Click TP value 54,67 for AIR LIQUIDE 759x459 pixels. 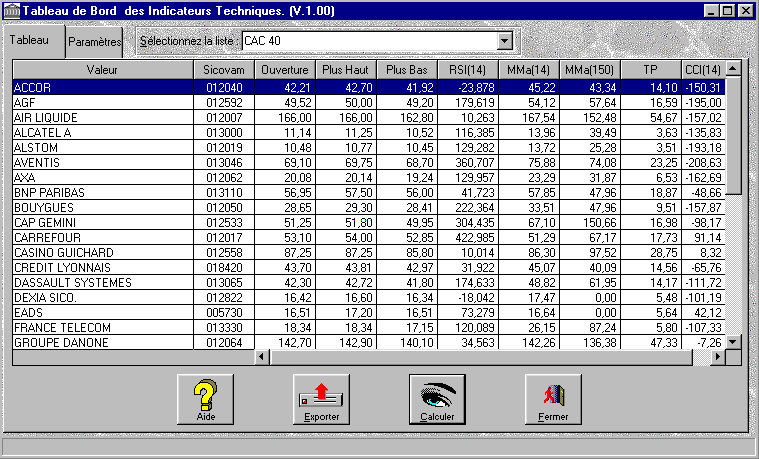point(664,118)
